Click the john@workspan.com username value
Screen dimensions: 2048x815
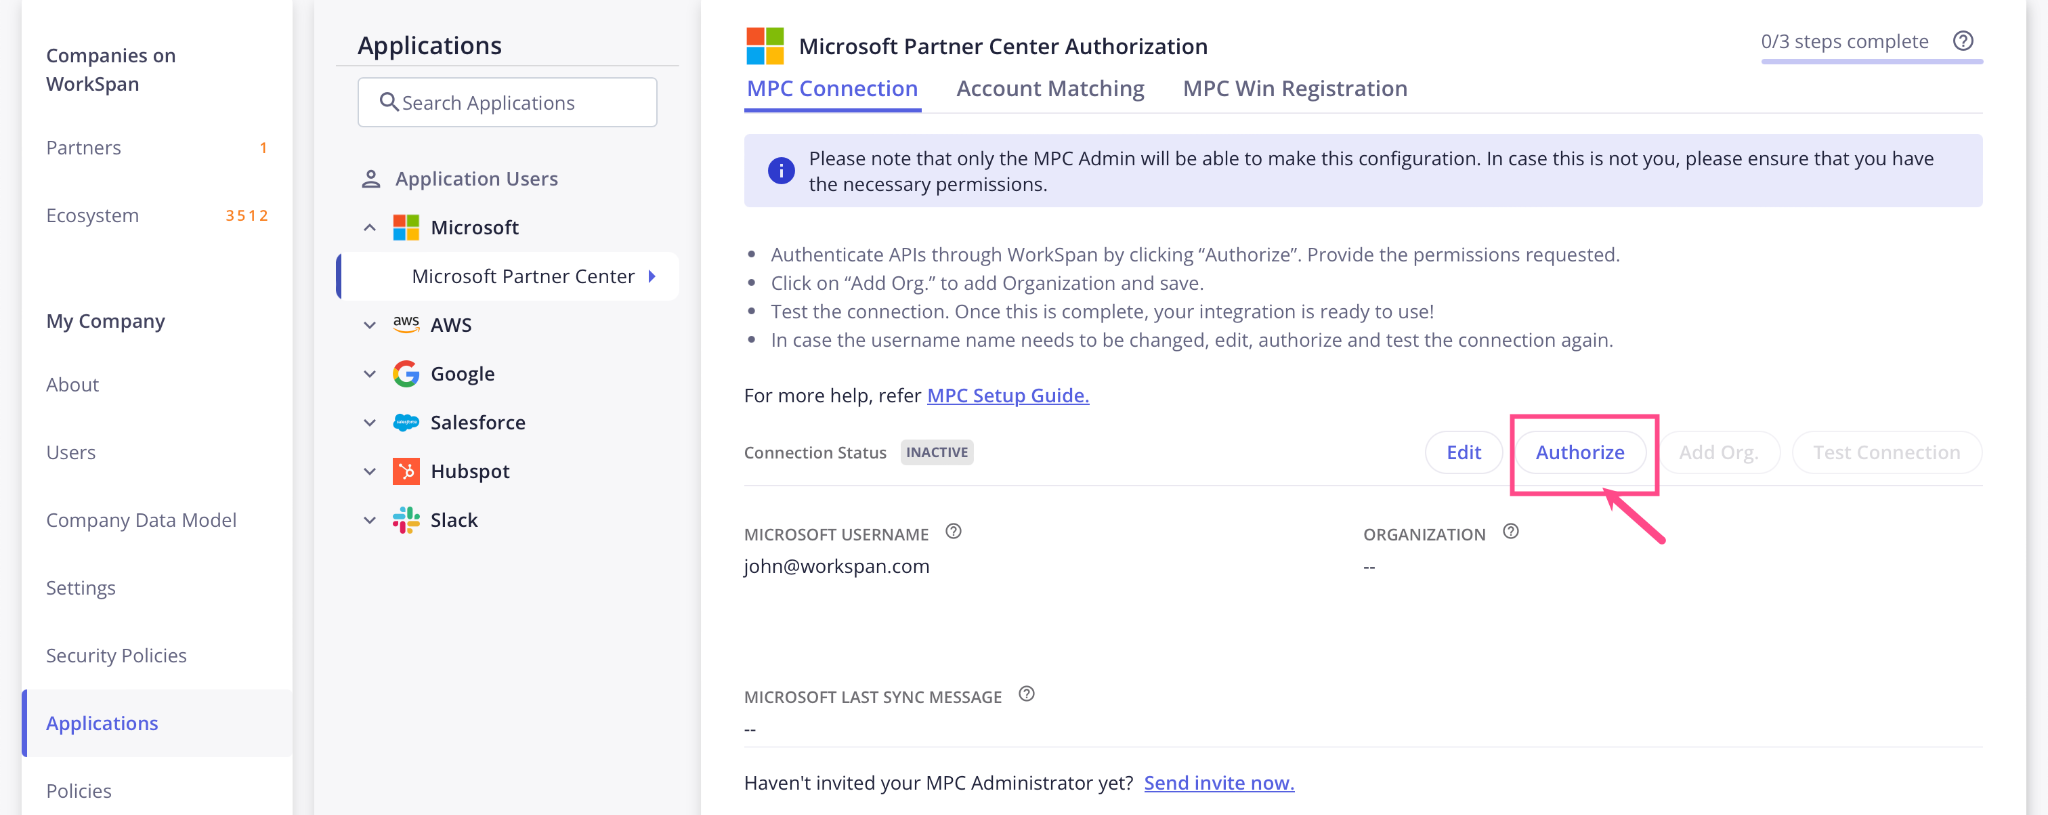[837, 567]
